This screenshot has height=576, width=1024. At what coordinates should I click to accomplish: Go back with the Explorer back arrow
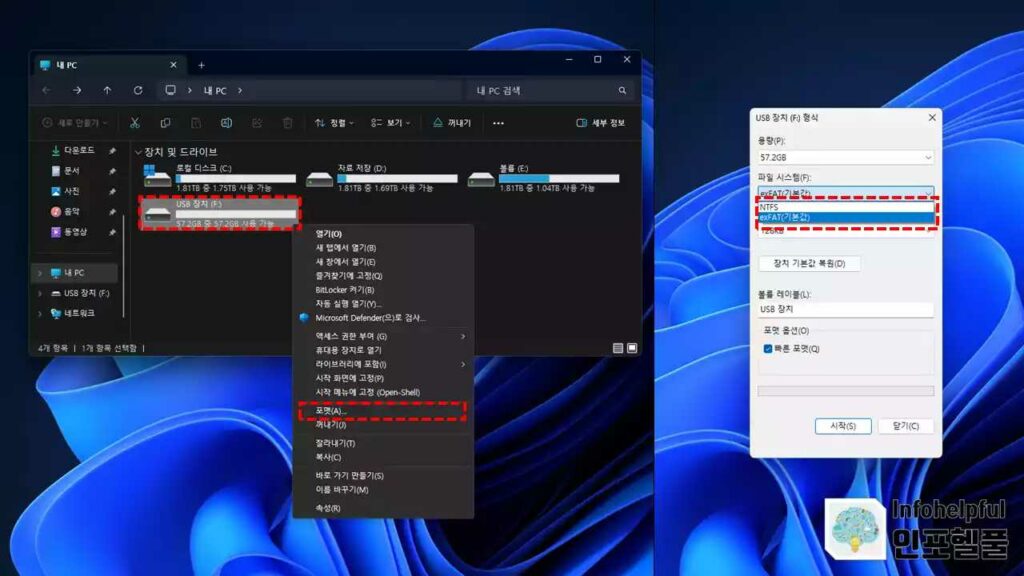click(46, 91)
